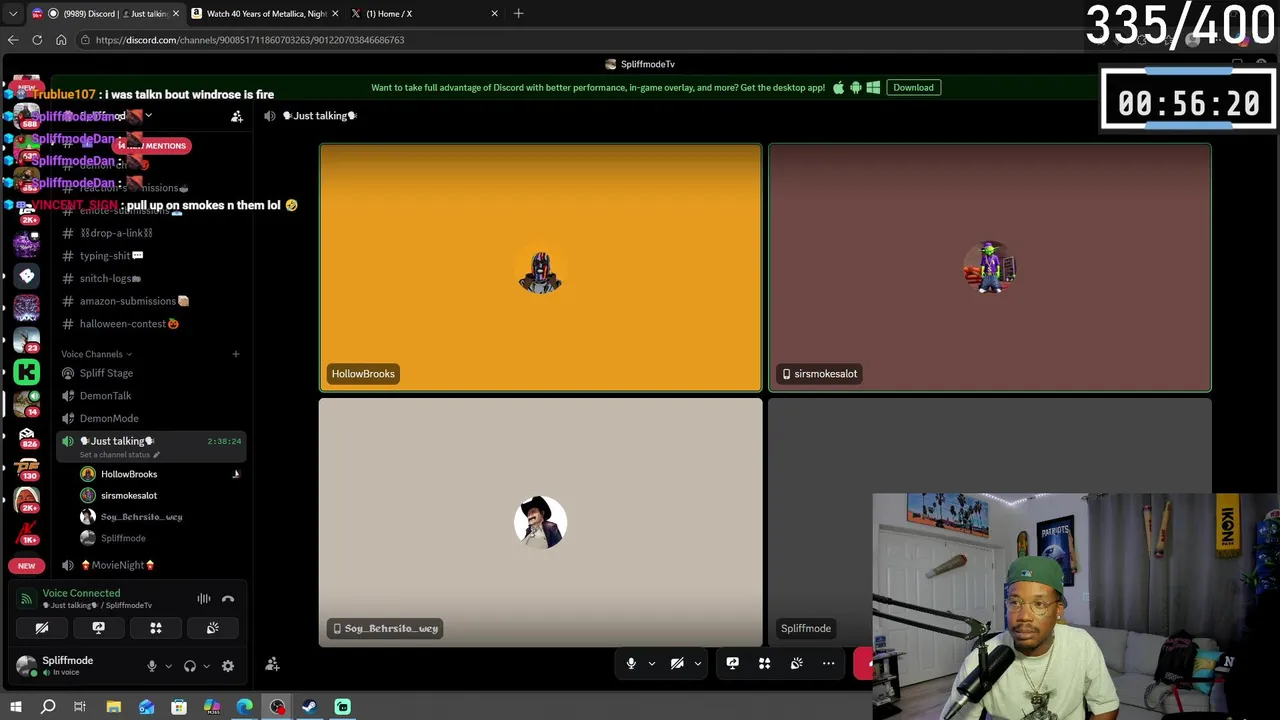This screenshot has height=720, width=1280.
Task: Switch to Discord browser tab
Action: coord(104,14)
